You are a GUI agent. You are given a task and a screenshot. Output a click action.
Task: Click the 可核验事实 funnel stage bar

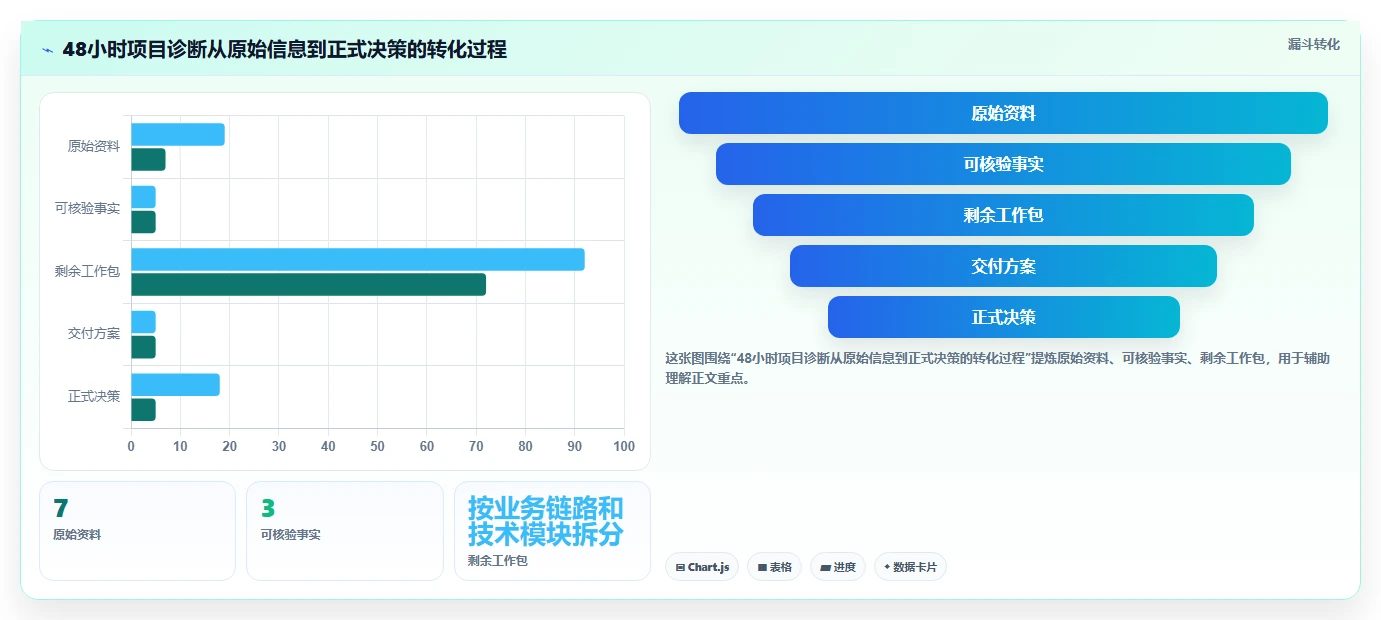[1003, 164]
